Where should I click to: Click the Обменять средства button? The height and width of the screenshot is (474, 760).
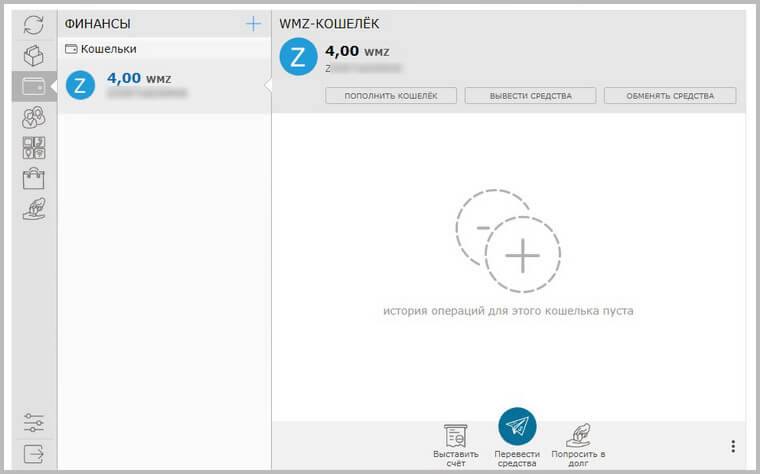[670, 95]
